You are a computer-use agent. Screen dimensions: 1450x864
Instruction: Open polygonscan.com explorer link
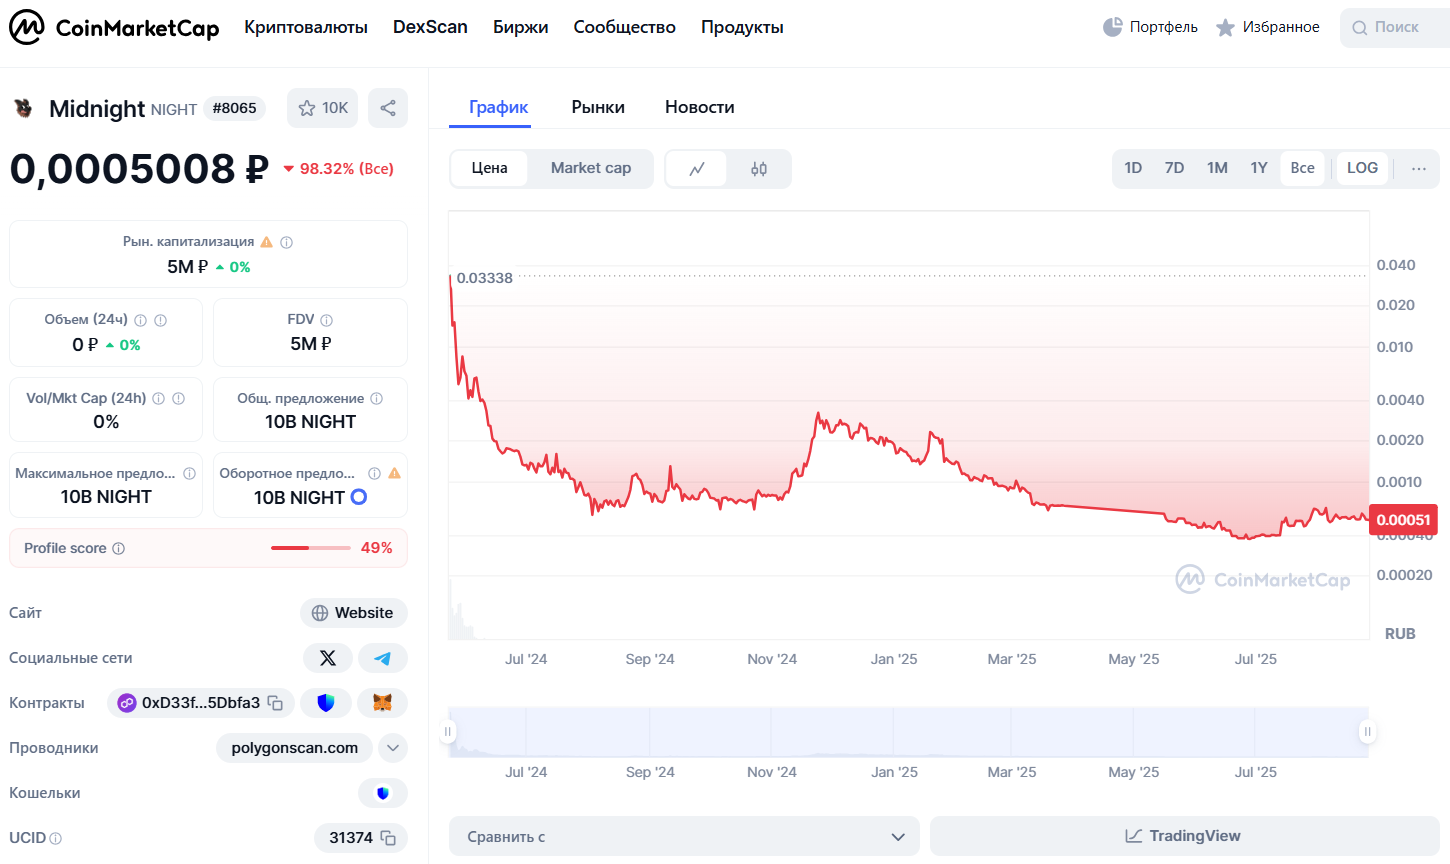pyautogui.click(x=294, y=748)
